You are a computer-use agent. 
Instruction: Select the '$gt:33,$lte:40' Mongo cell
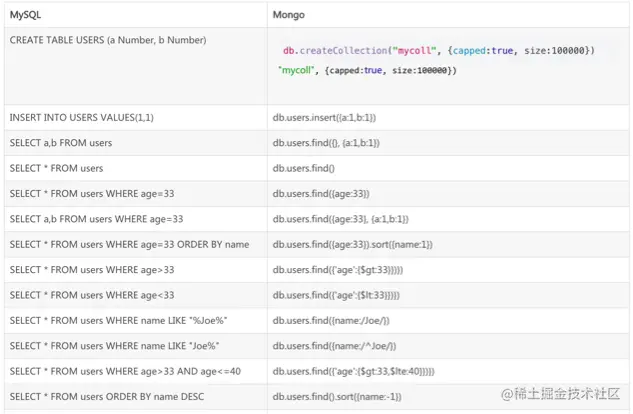(x=448, y=372)
